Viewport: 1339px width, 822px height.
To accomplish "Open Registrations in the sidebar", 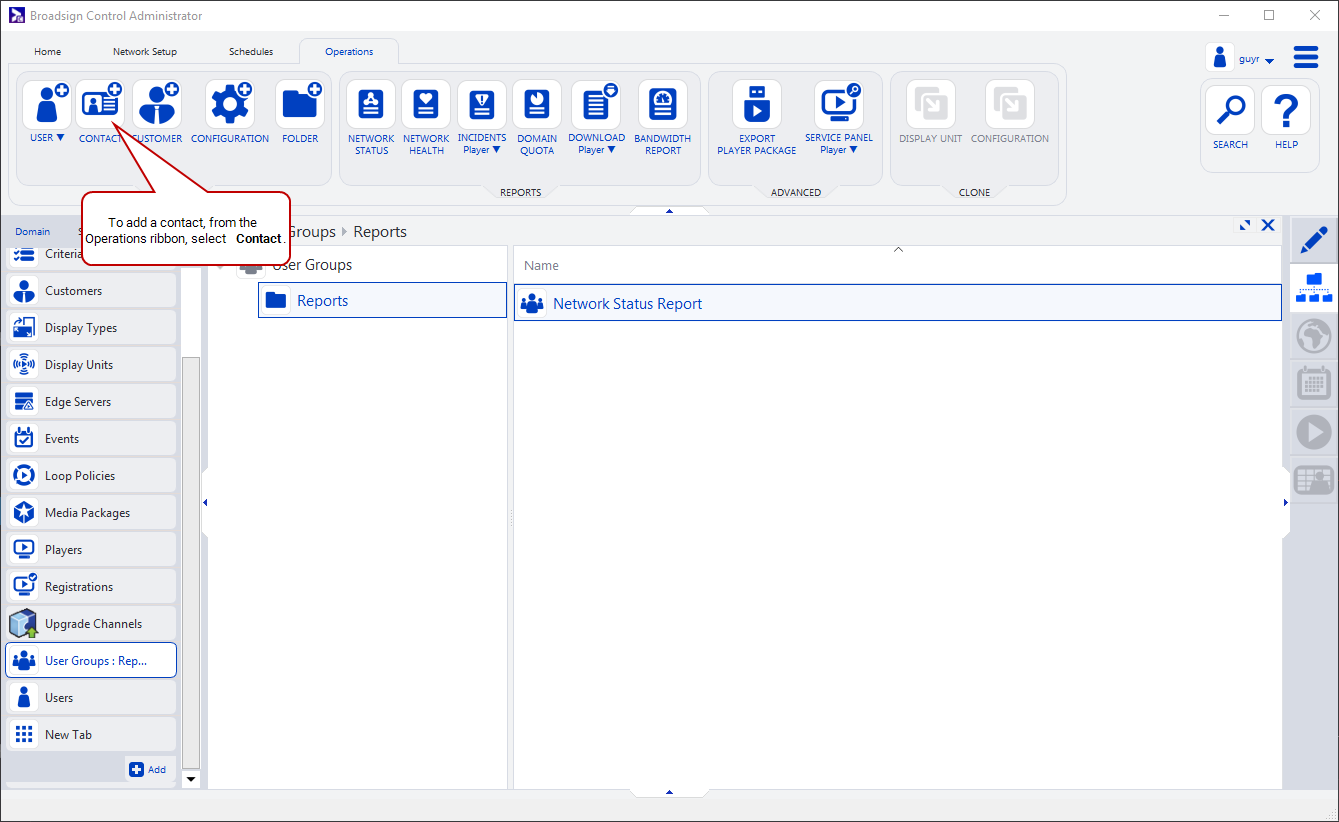I will point(91,587).
